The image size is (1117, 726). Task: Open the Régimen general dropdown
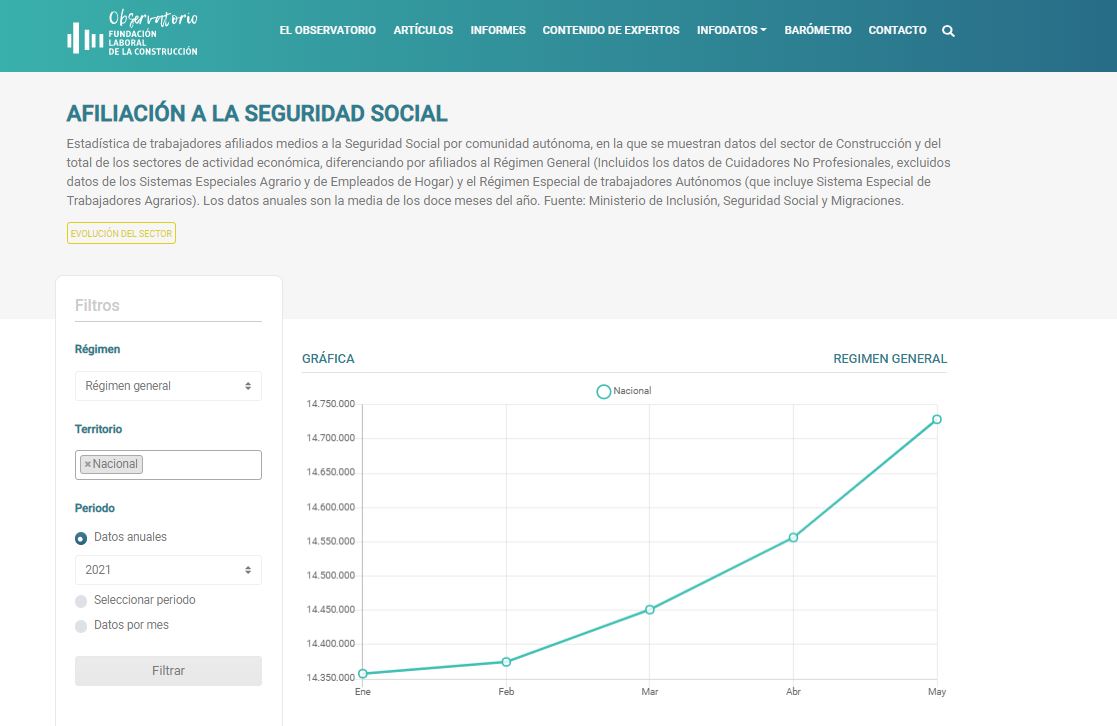pos(168,386)
